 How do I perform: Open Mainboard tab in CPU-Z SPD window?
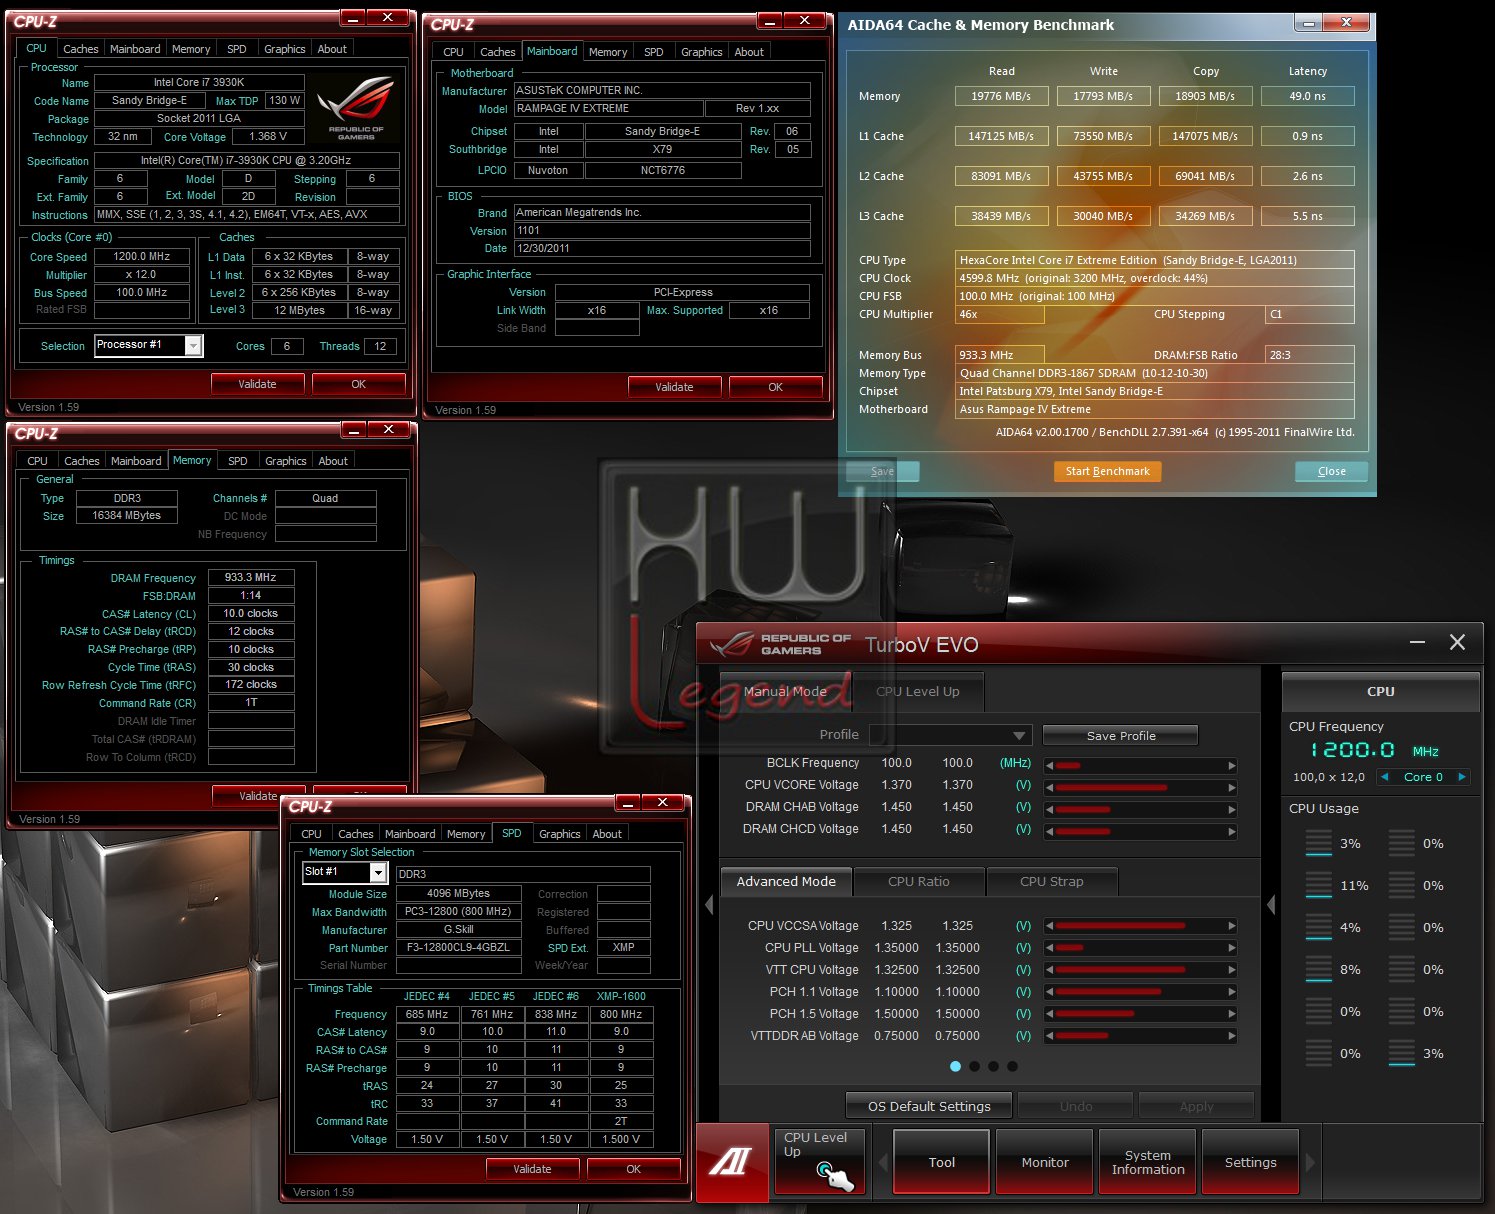(x=410, y=834)
